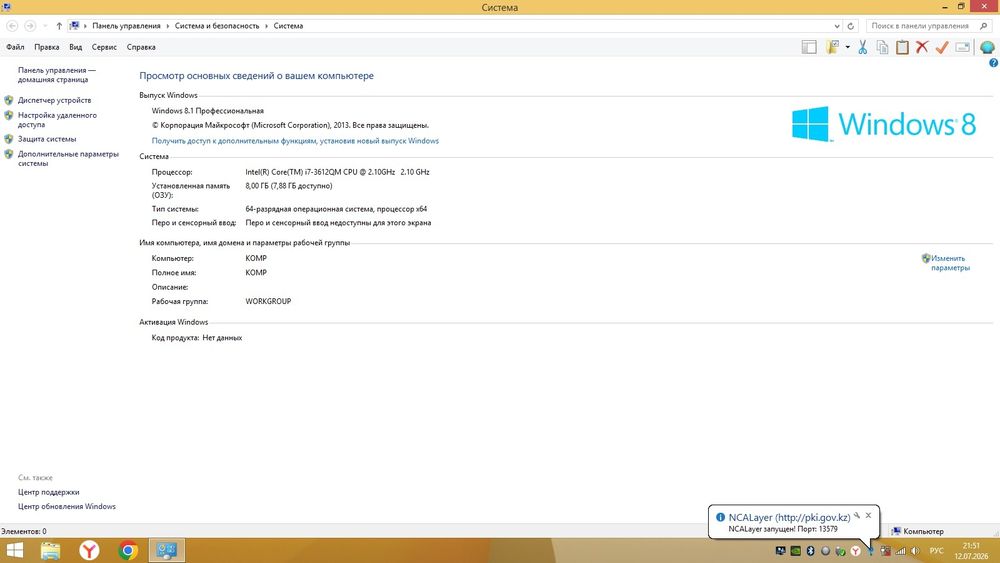This screenshot has width=1000, height=563.
Task: Open the Правка menu
Action: coord(47,47)
